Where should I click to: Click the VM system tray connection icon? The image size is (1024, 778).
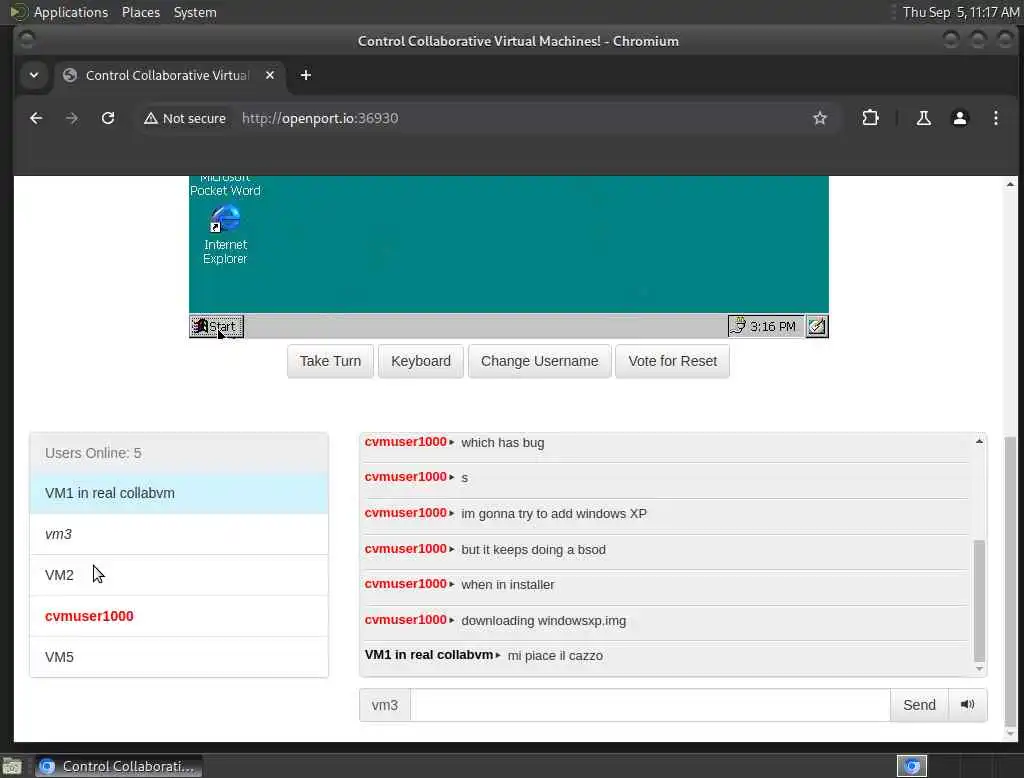click(738, 325)
